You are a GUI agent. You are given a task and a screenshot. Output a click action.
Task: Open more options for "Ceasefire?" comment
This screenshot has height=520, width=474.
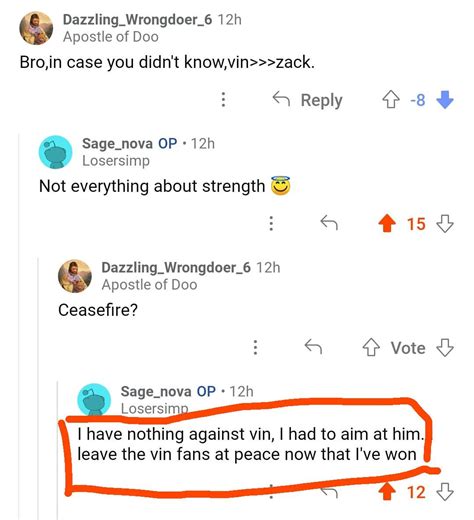click(x=255, y=347)
